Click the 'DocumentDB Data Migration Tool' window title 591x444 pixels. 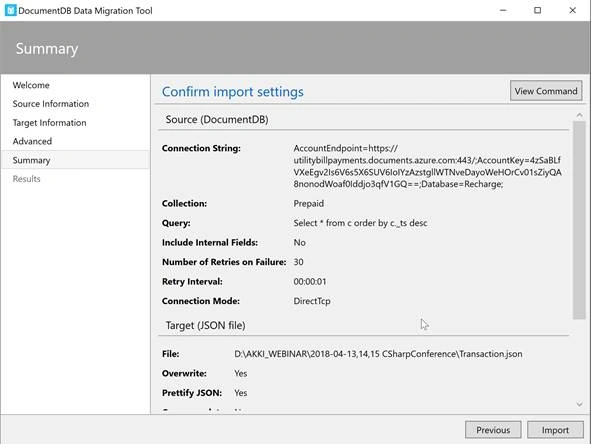85,11
